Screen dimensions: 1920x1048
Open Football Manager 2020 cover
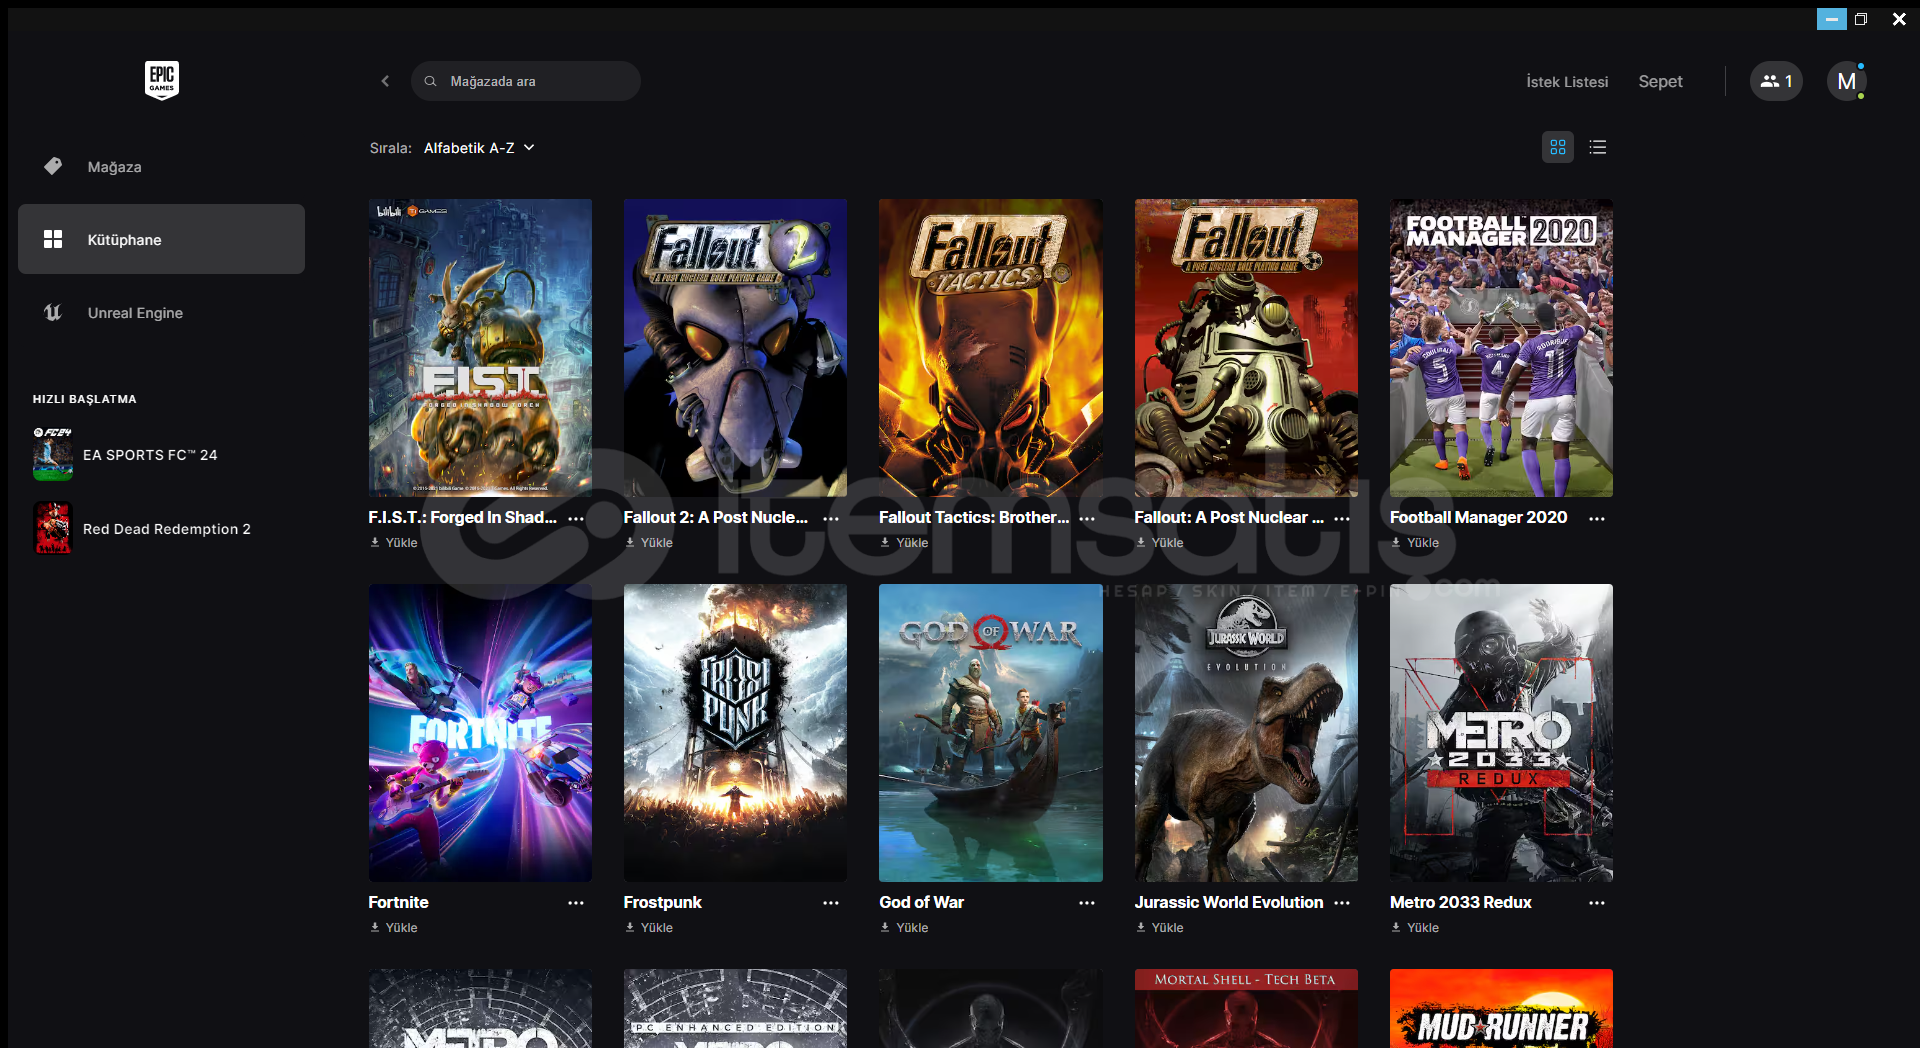click(1501, 348)
